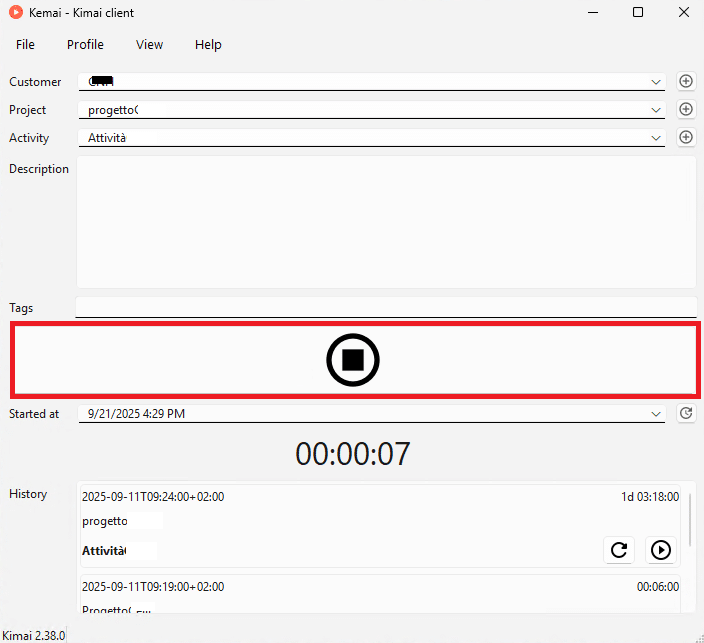Open the Help menu
The image size is (704, 643).
click(x=208, y=45)
